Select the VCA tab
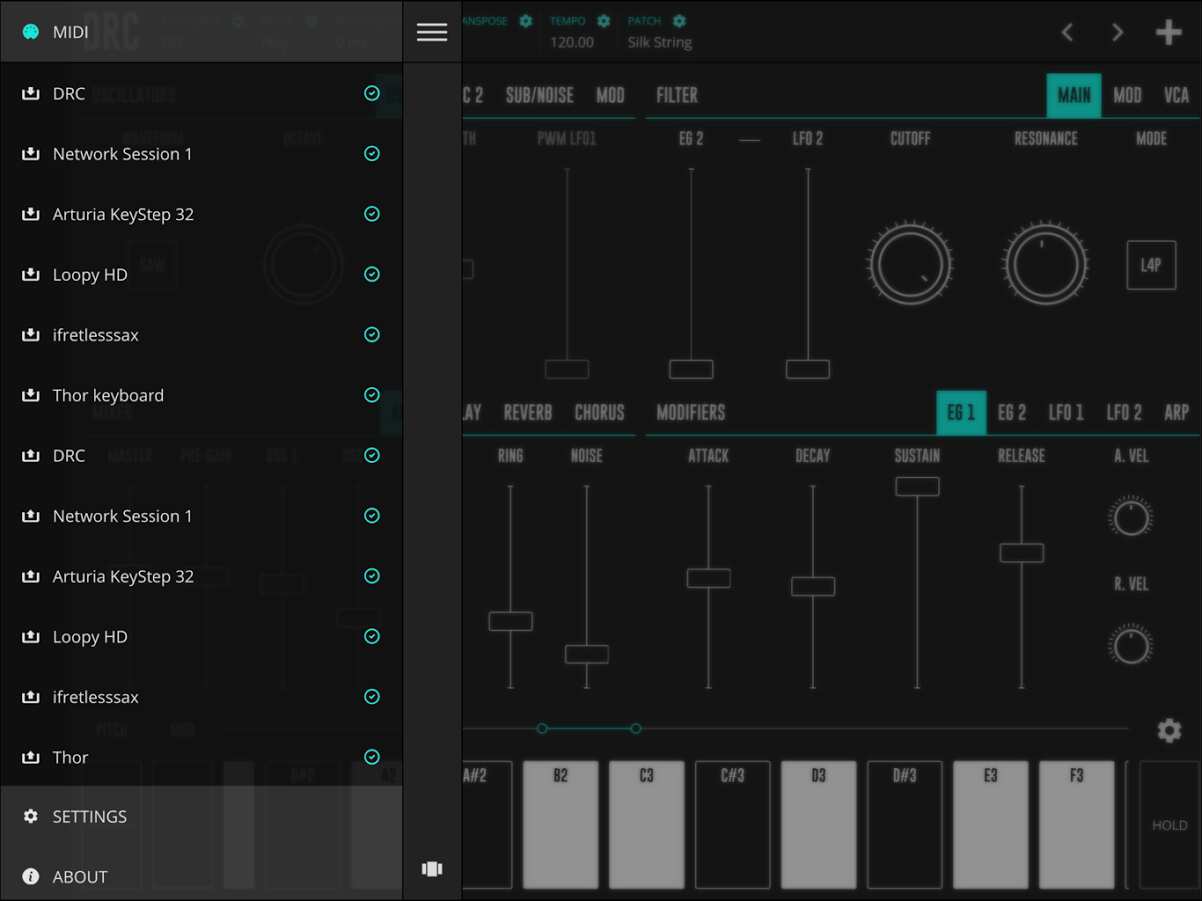The image size is (1202, 901). (x=1176, y=95)
